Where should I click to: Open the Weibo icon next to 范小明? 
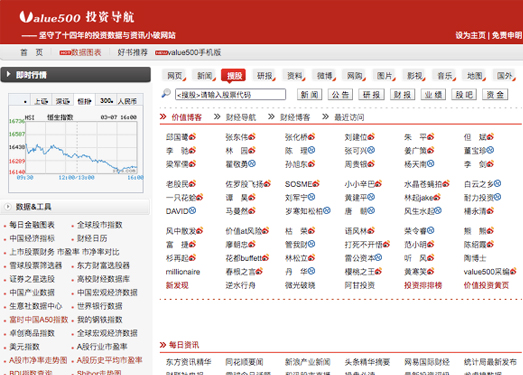430,245
